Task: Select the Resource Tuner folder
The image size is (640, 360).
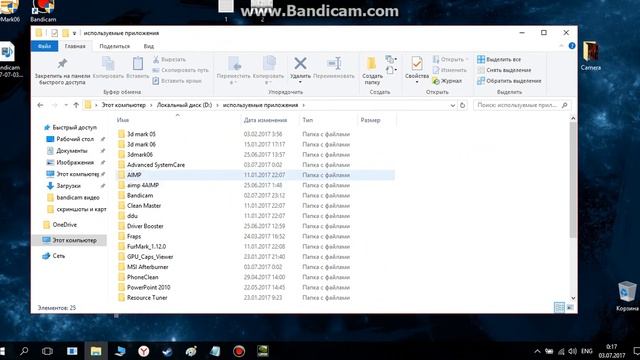Action: click(x=147, y=298)
